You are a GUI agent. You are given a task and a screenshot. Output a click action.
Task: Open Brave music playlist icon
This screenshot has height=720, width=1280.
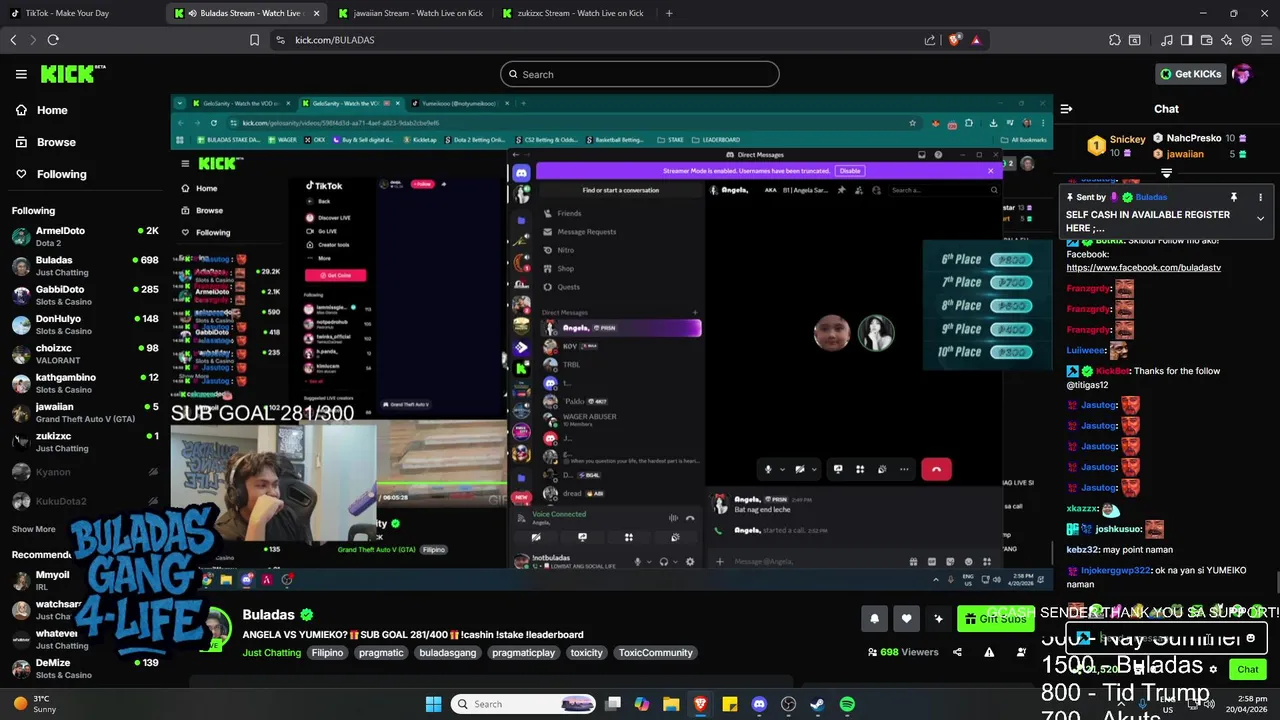[1166, 40]
